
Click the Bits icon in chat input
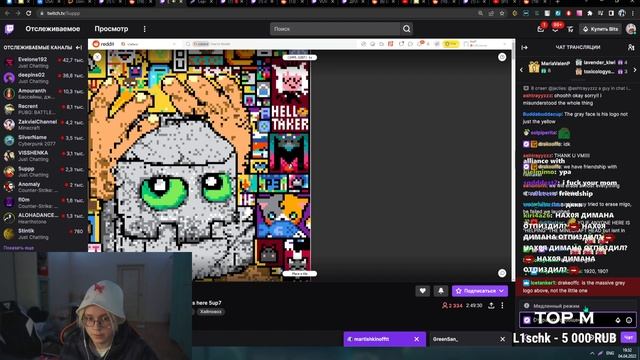click(x=618, y=320)
